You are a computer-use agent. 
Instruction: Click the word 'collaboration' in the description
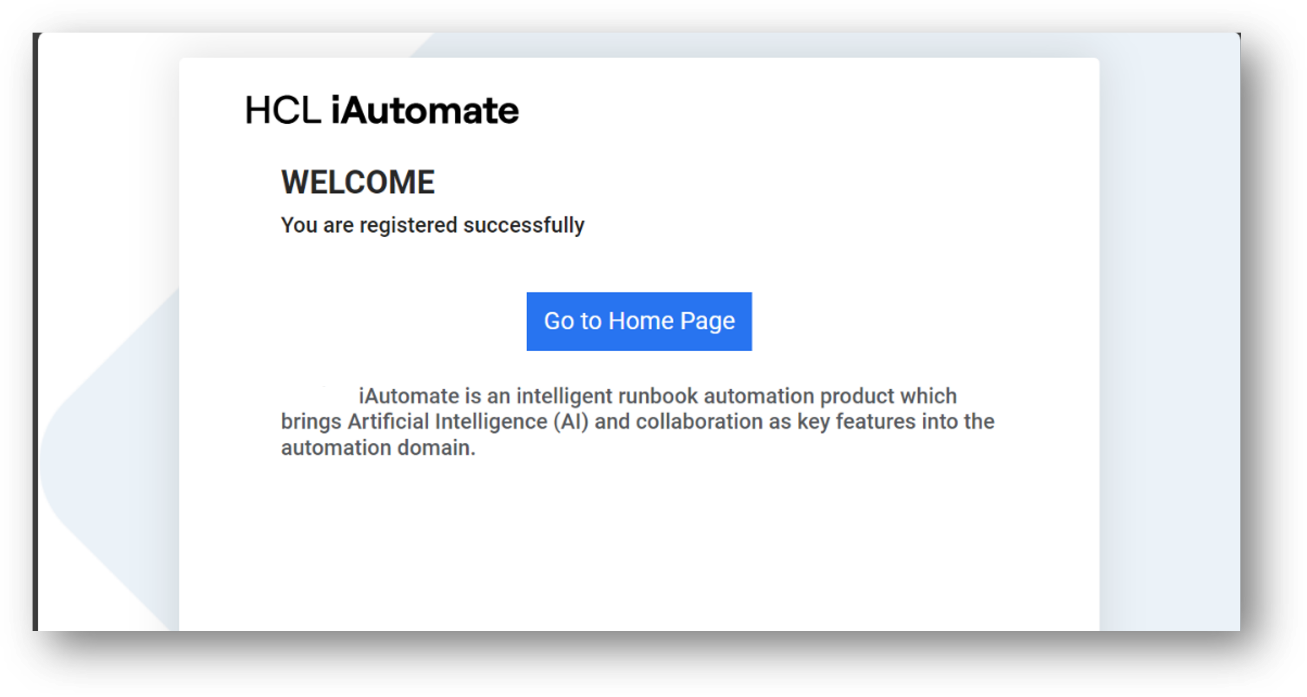(x=699, y=422)
